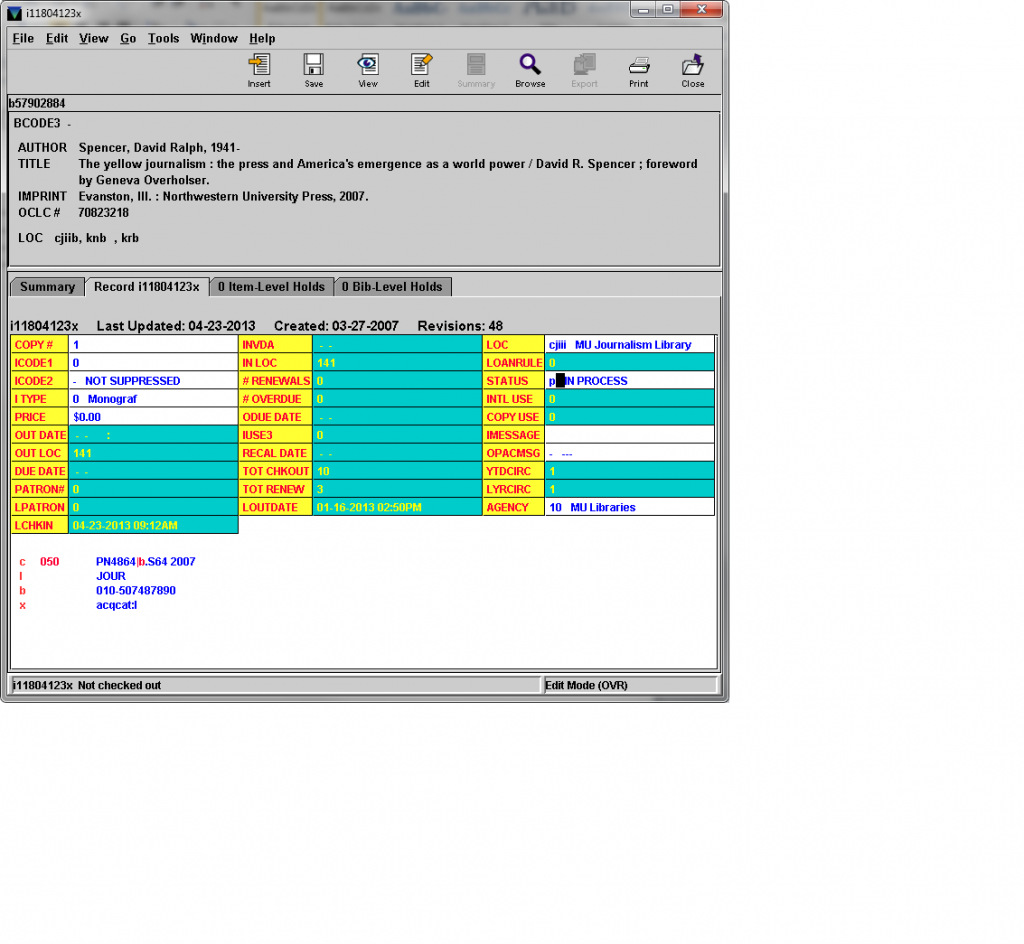Open the File menu
Image resolution: width=1024 pixels, height=944 pixels.
click(x=22, y=39)
